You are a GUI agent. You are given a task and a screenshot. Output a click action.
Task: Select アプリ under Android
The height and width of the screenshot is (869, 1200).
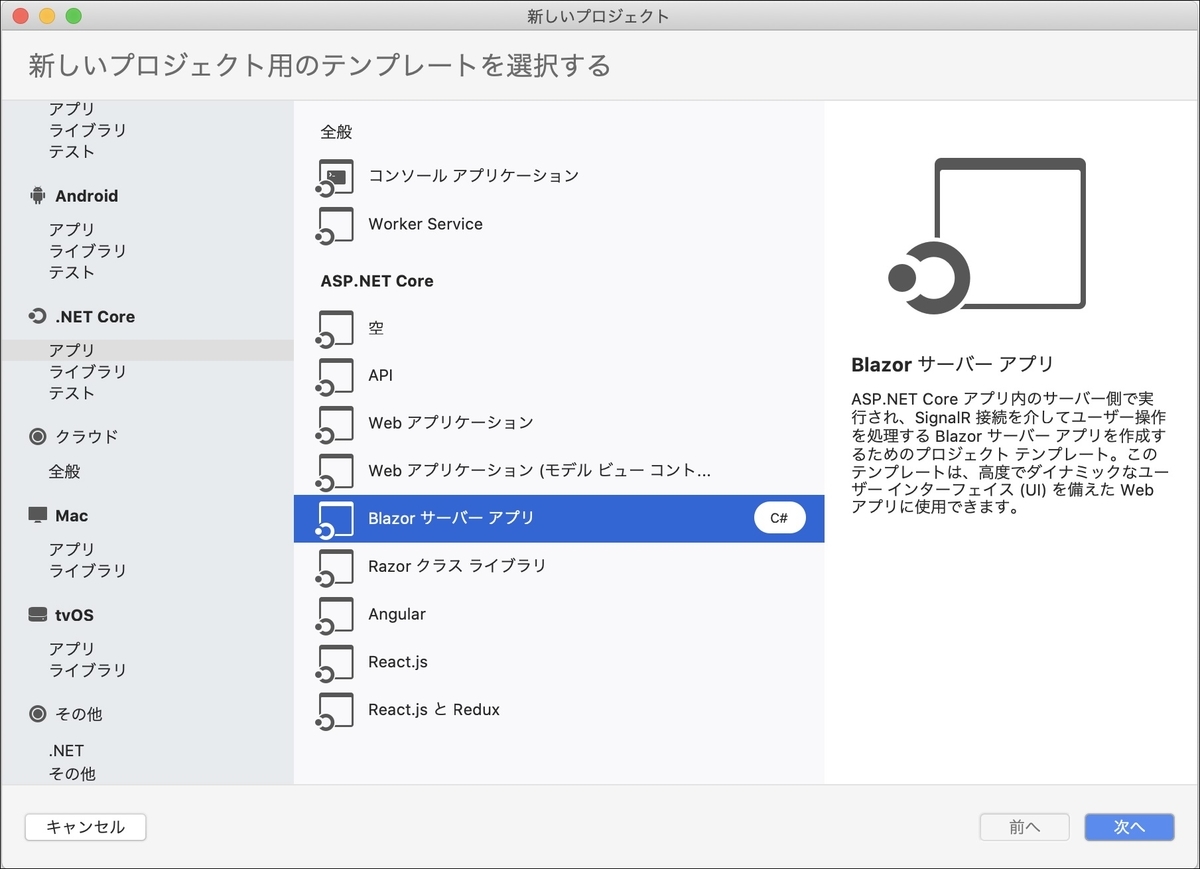pyautogui.click(x=72, y=229)
